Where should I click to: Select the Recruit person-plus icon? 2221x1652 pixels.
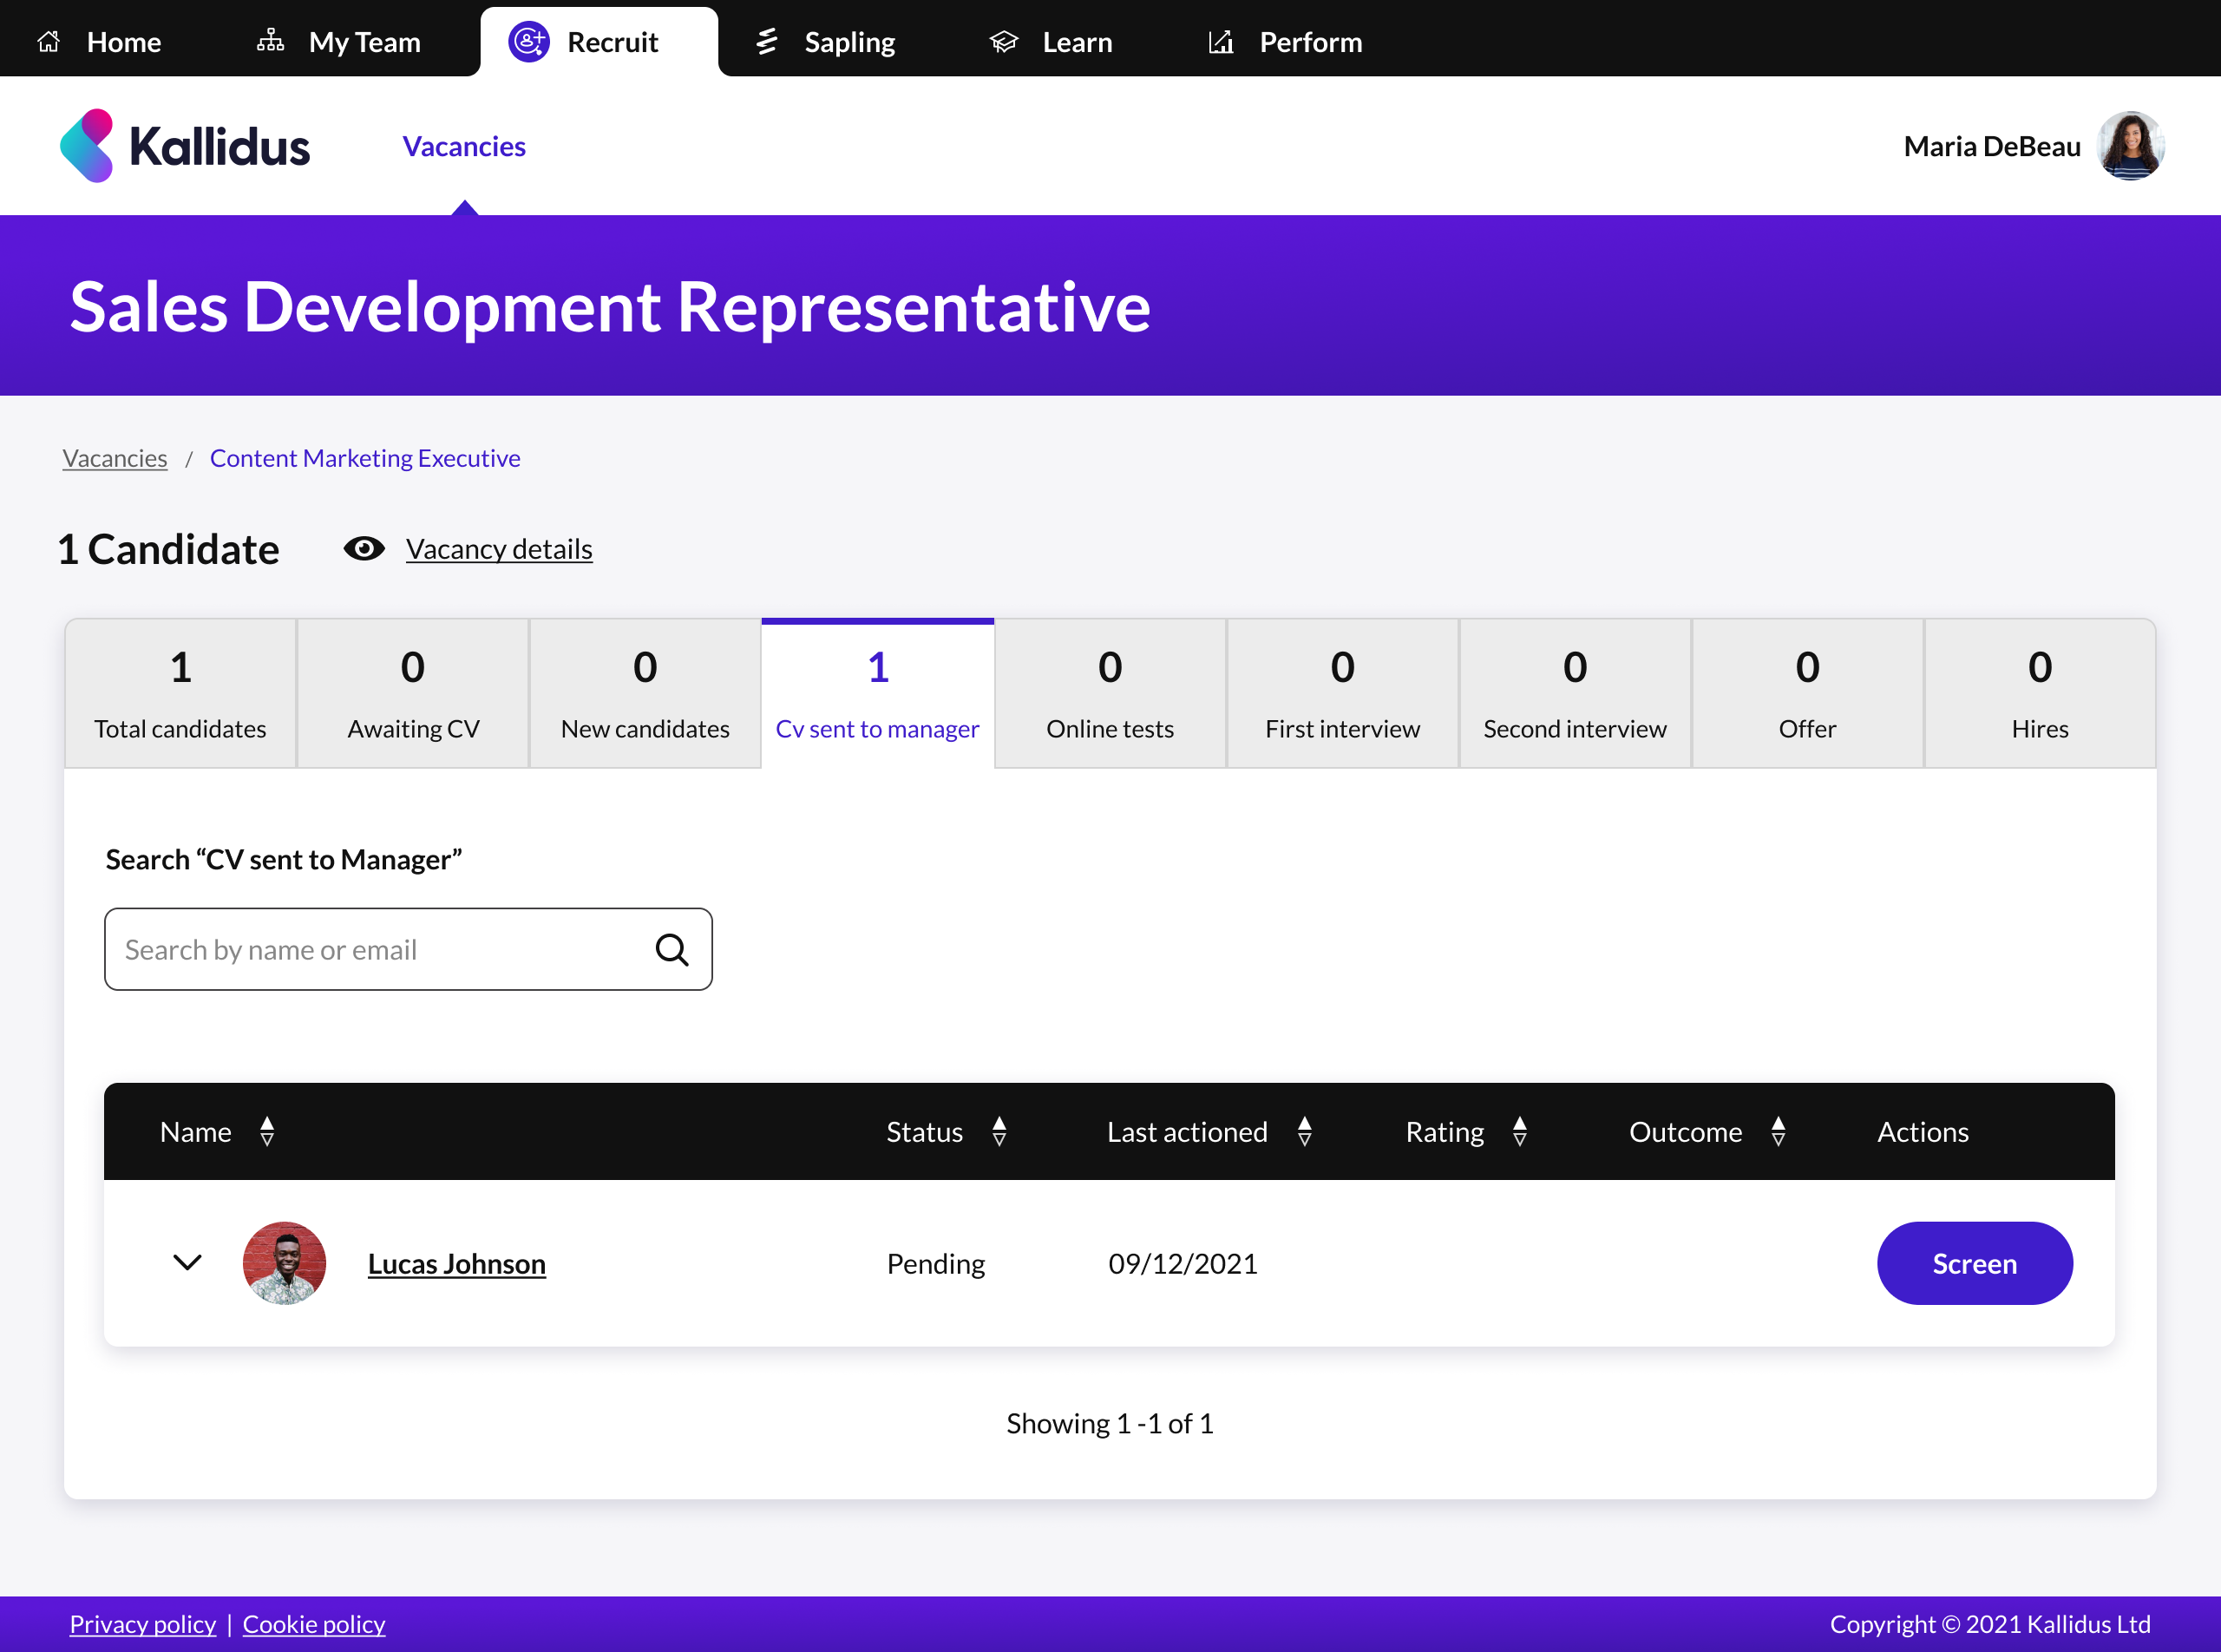coord(528,41)
